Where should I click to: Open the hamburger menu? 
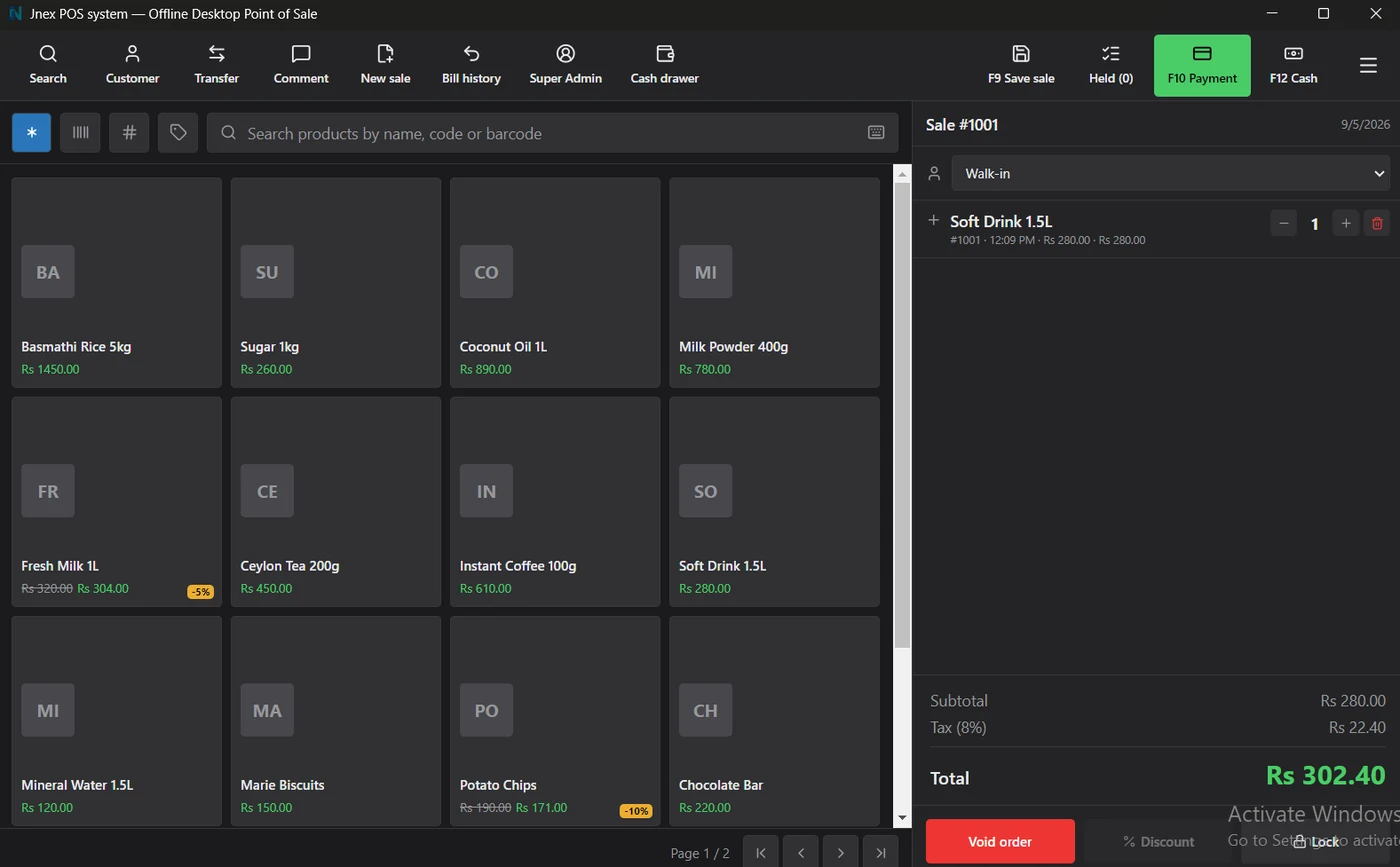tap(1368, 65)
